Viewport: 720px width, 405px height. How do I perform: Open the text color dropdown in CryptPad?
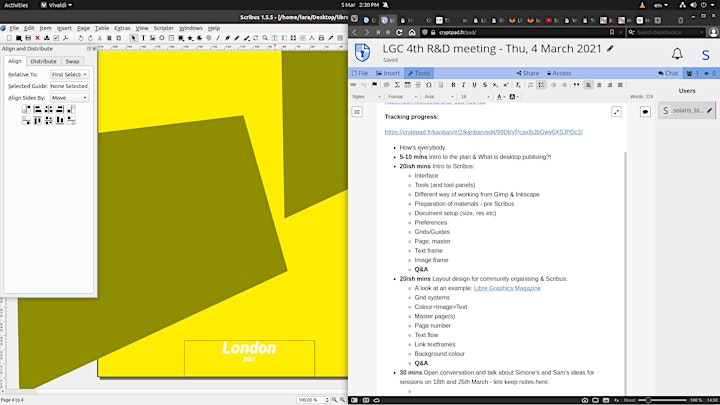point(501,97)
